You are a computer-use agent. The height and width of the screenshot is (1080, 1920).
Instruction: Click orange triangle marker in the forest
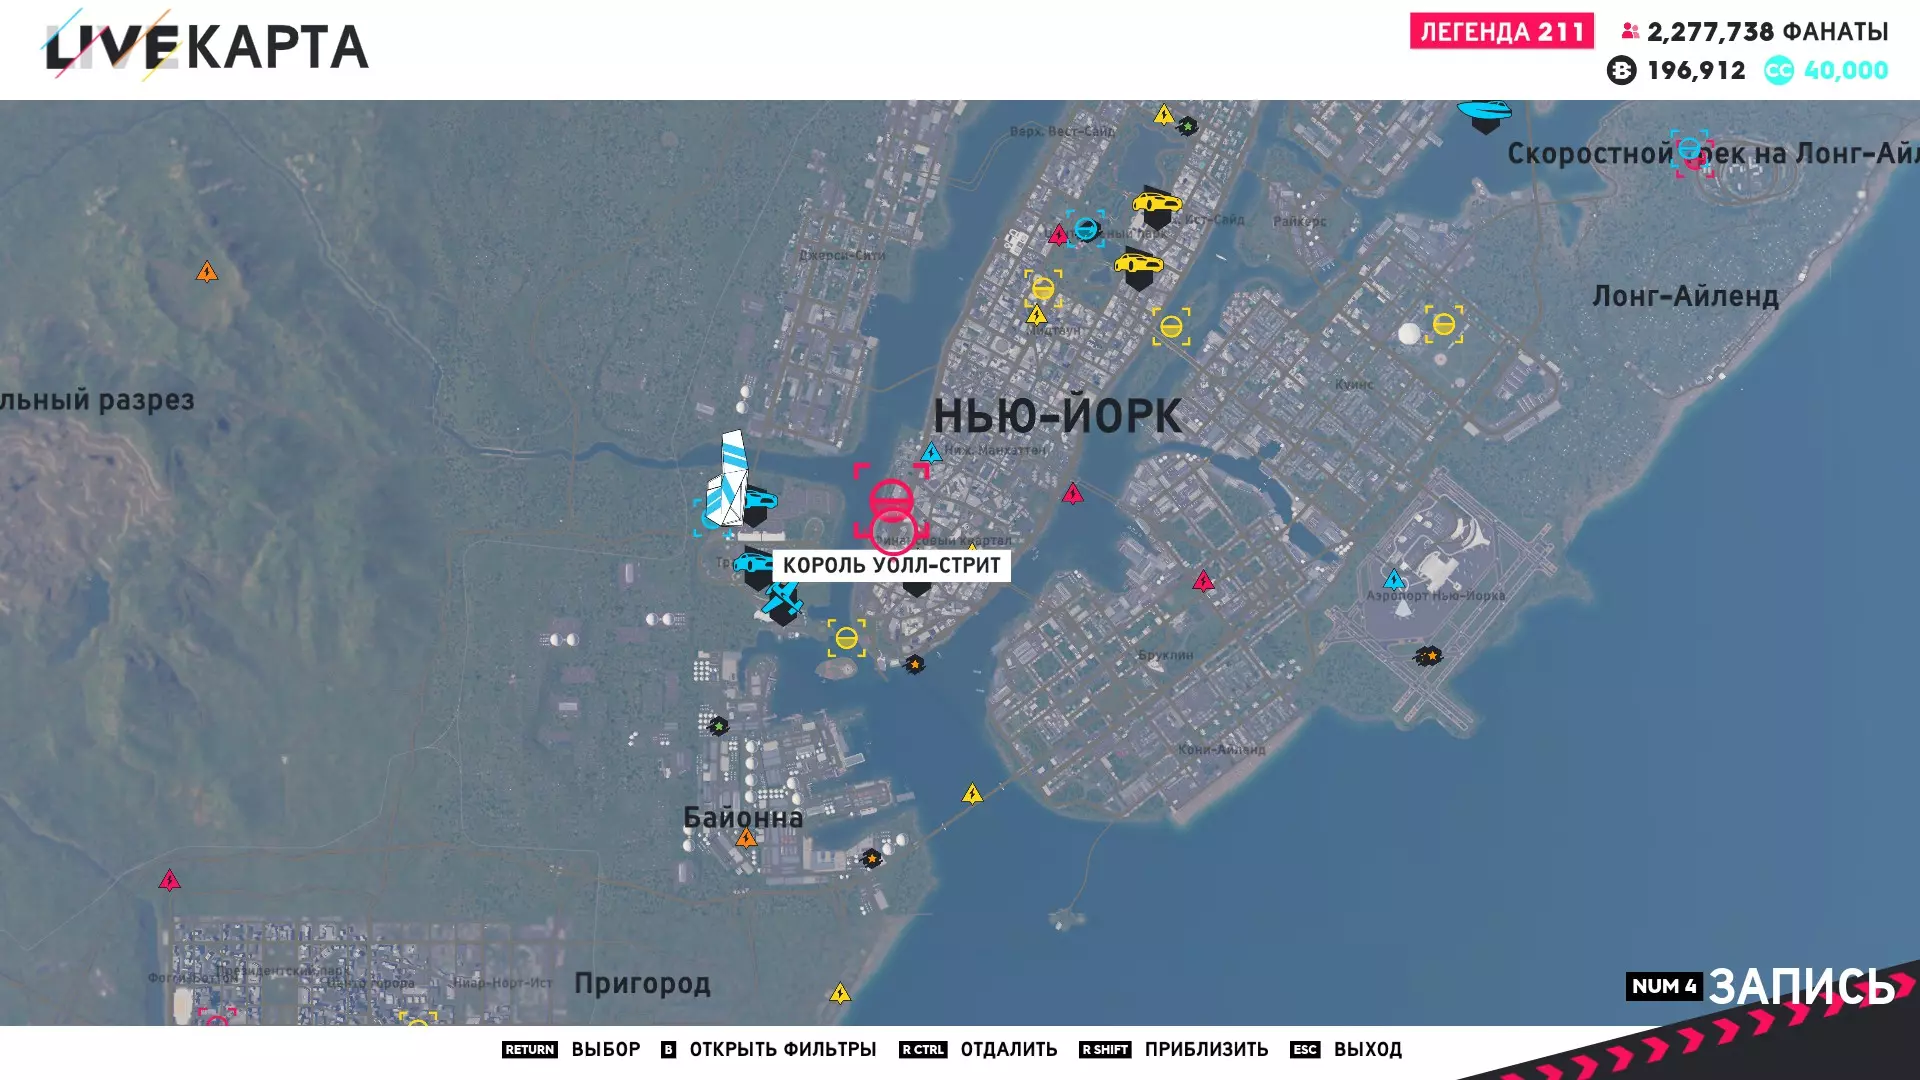(x=207, y=272)
